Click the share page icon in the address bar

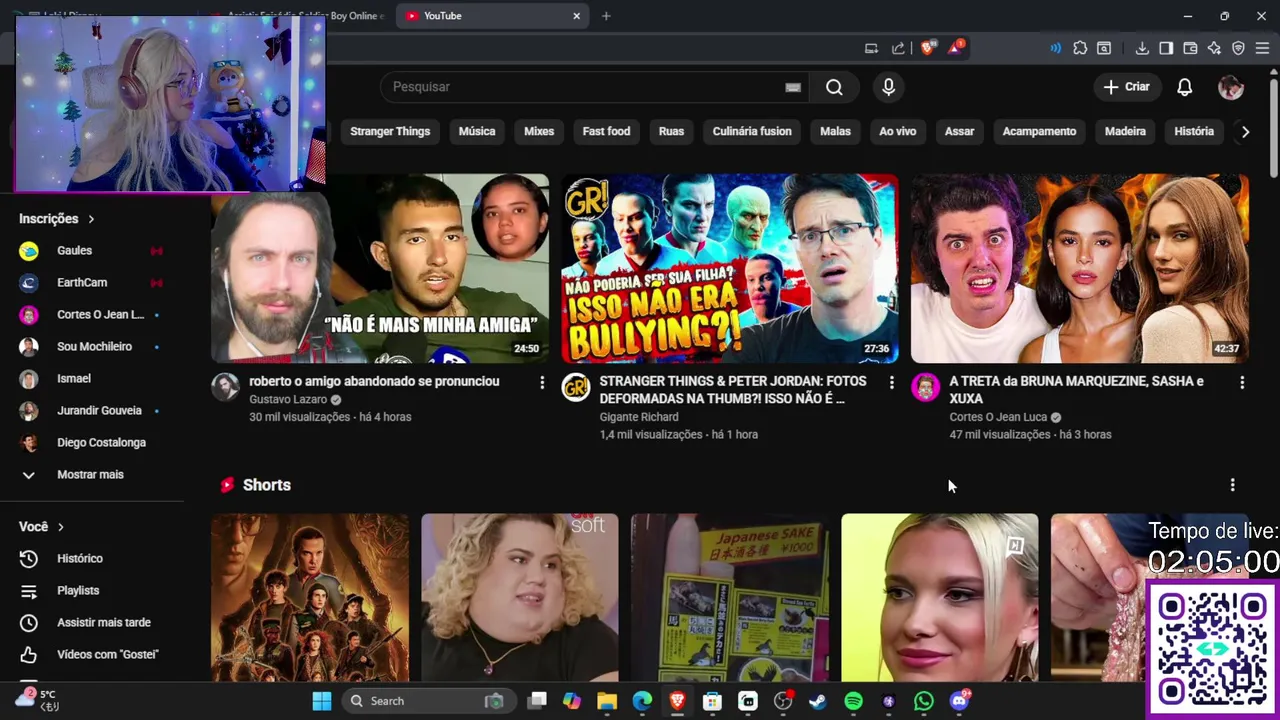coord(898,48)
